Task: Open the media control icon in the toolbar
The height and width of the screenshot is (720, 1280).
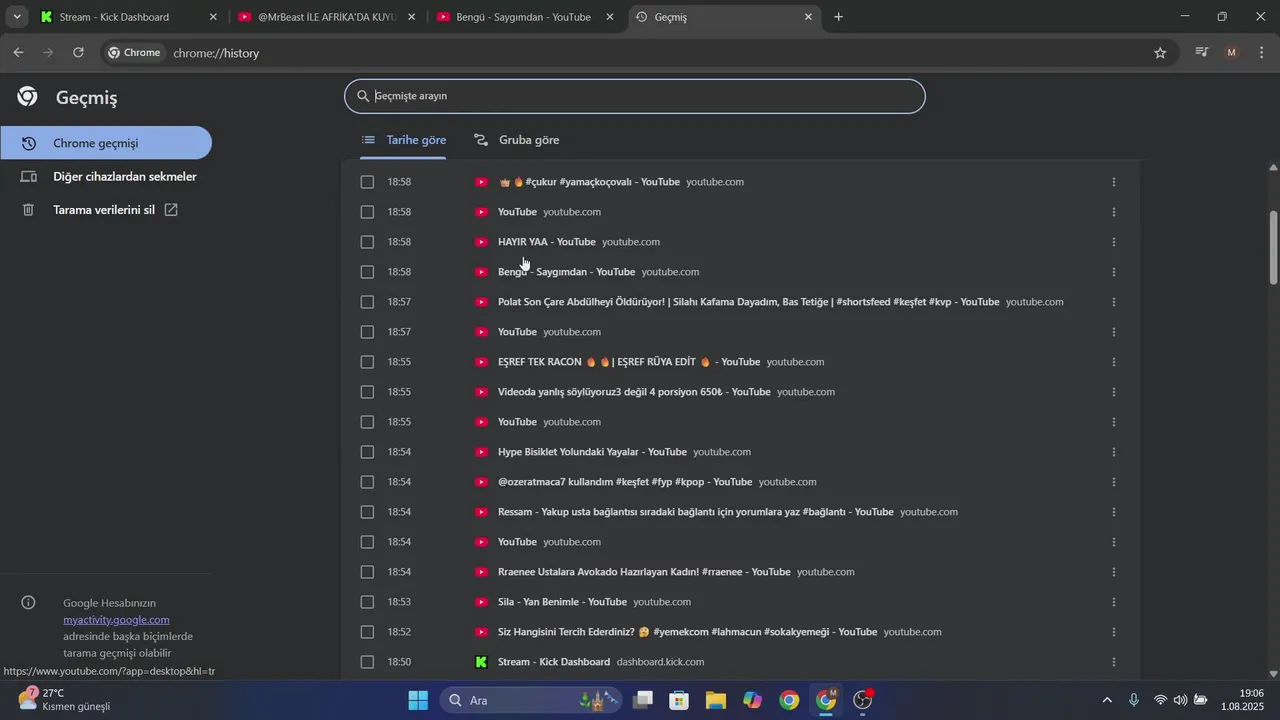Action: 1202,52
